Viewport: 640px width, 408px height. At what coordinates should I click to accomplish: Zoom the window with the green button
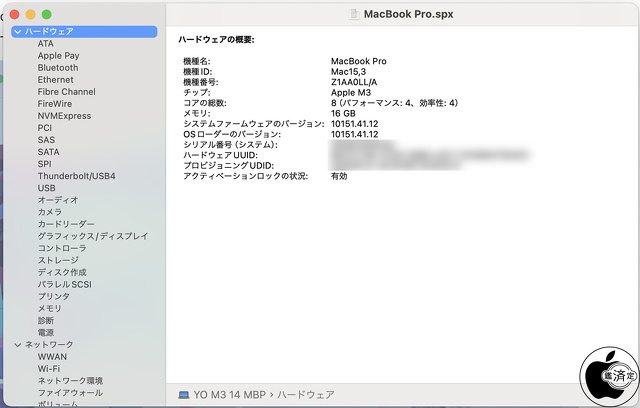pyautogui.click(x=47, y=15)
